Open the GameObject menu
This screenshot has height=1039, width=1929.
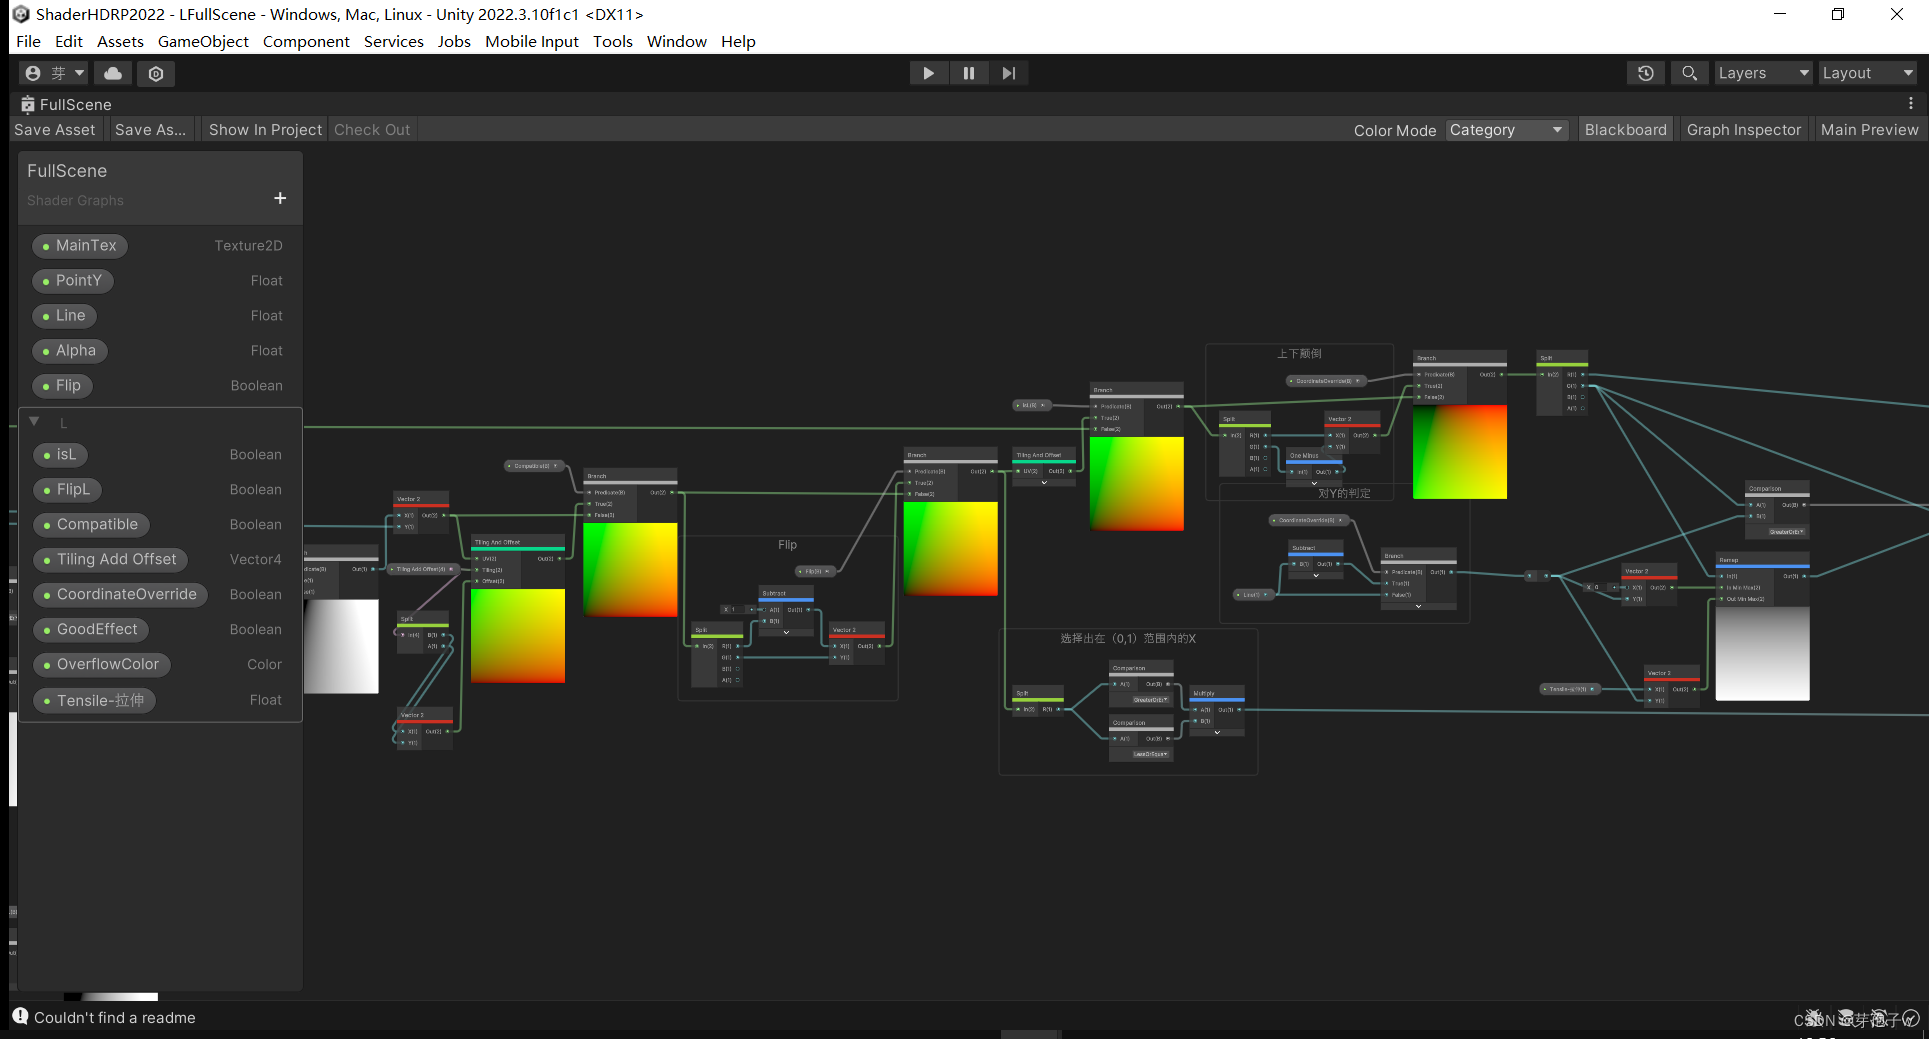[203, 41]
